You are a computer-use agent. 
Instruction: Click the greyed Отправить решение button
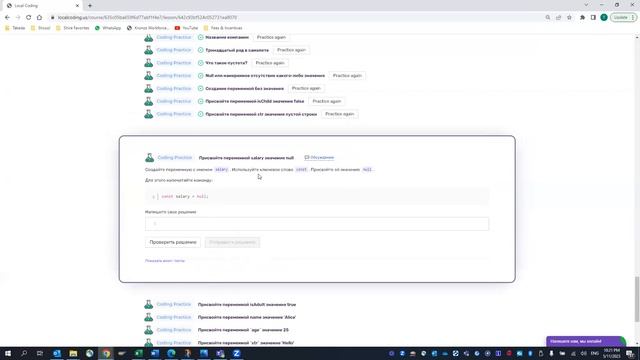[232, 242]
